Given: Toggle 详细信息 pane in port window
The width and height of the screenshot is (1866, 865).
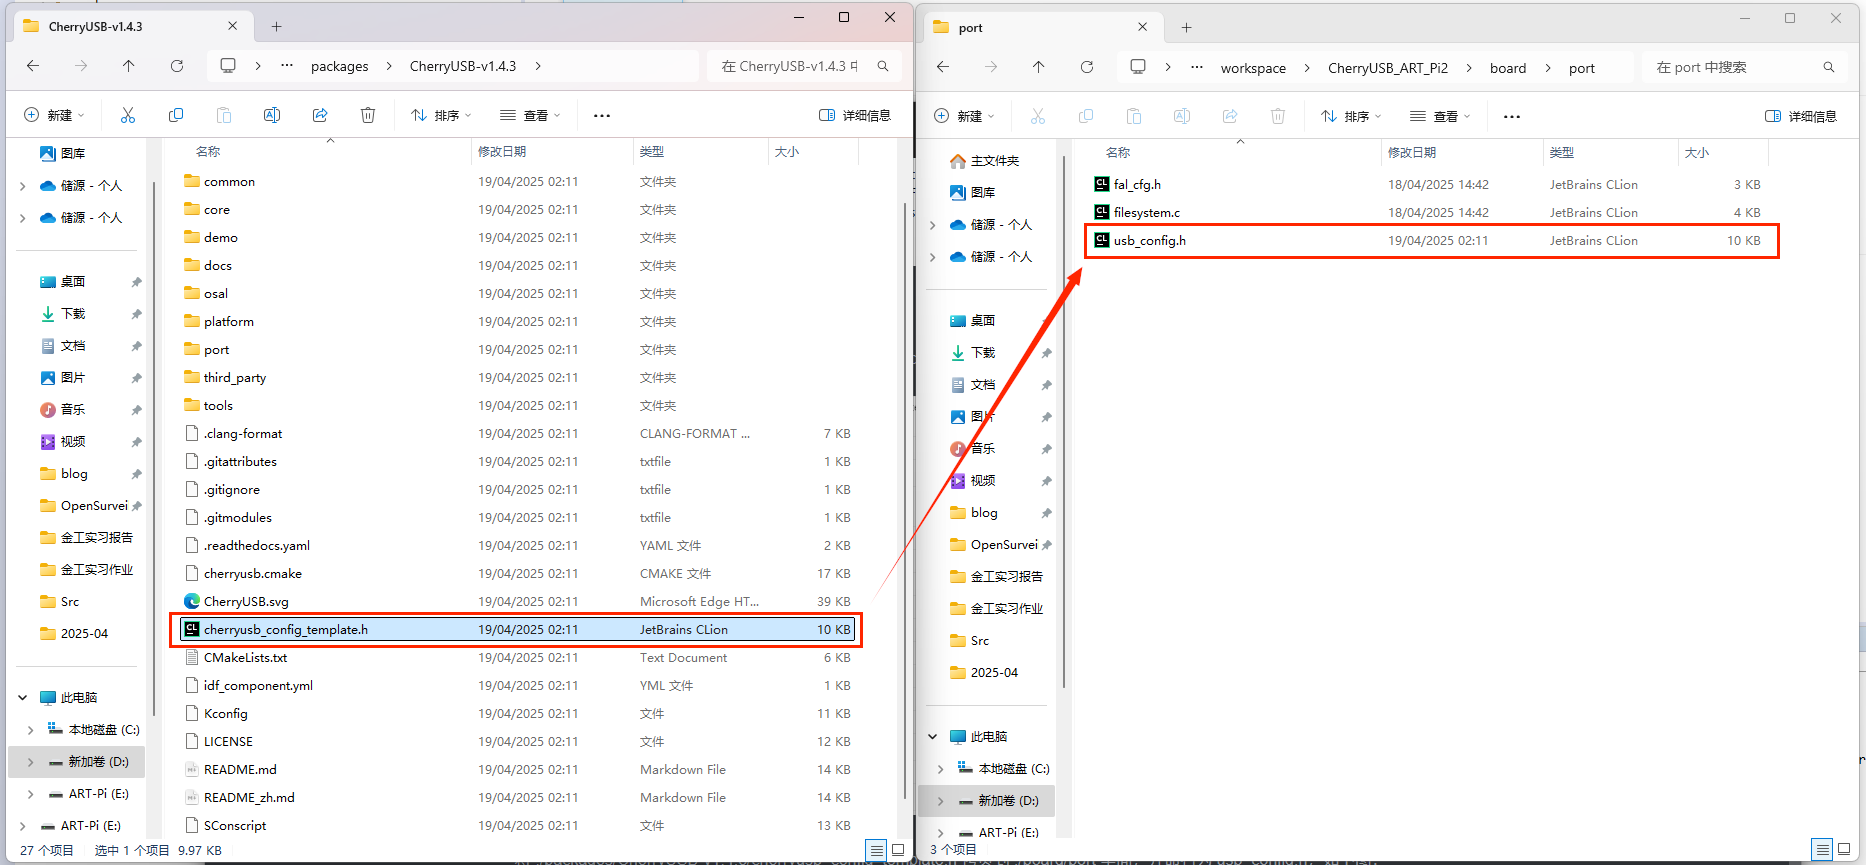Looking at the screenshot, I should (1801, 117).
